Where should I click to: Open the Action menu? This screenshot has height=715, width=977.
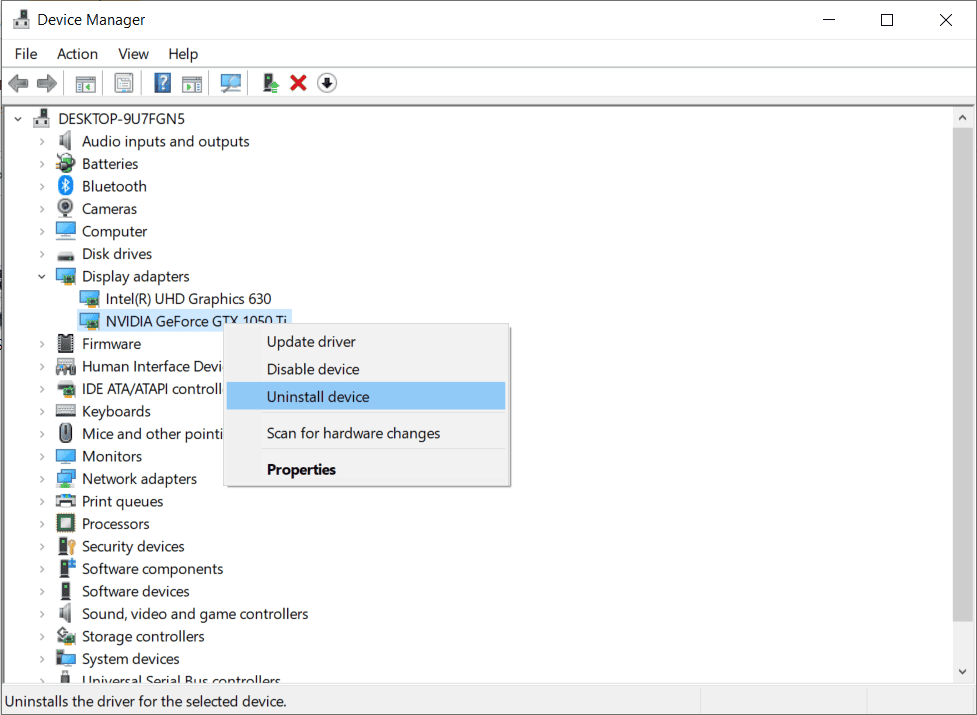pos(77,54)
